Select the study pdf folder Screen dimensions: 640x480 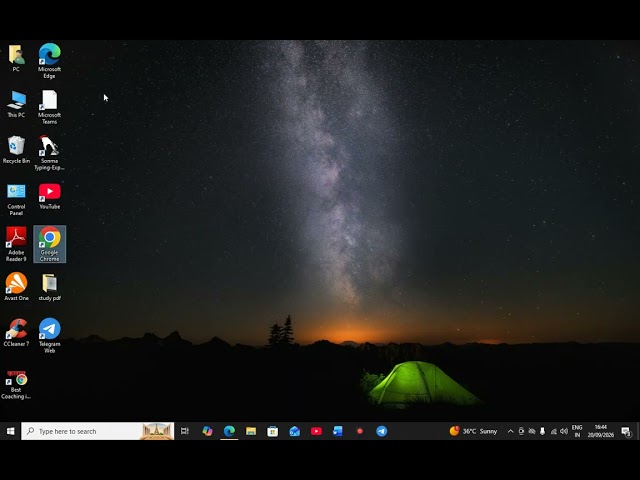[x=49, y=287]
